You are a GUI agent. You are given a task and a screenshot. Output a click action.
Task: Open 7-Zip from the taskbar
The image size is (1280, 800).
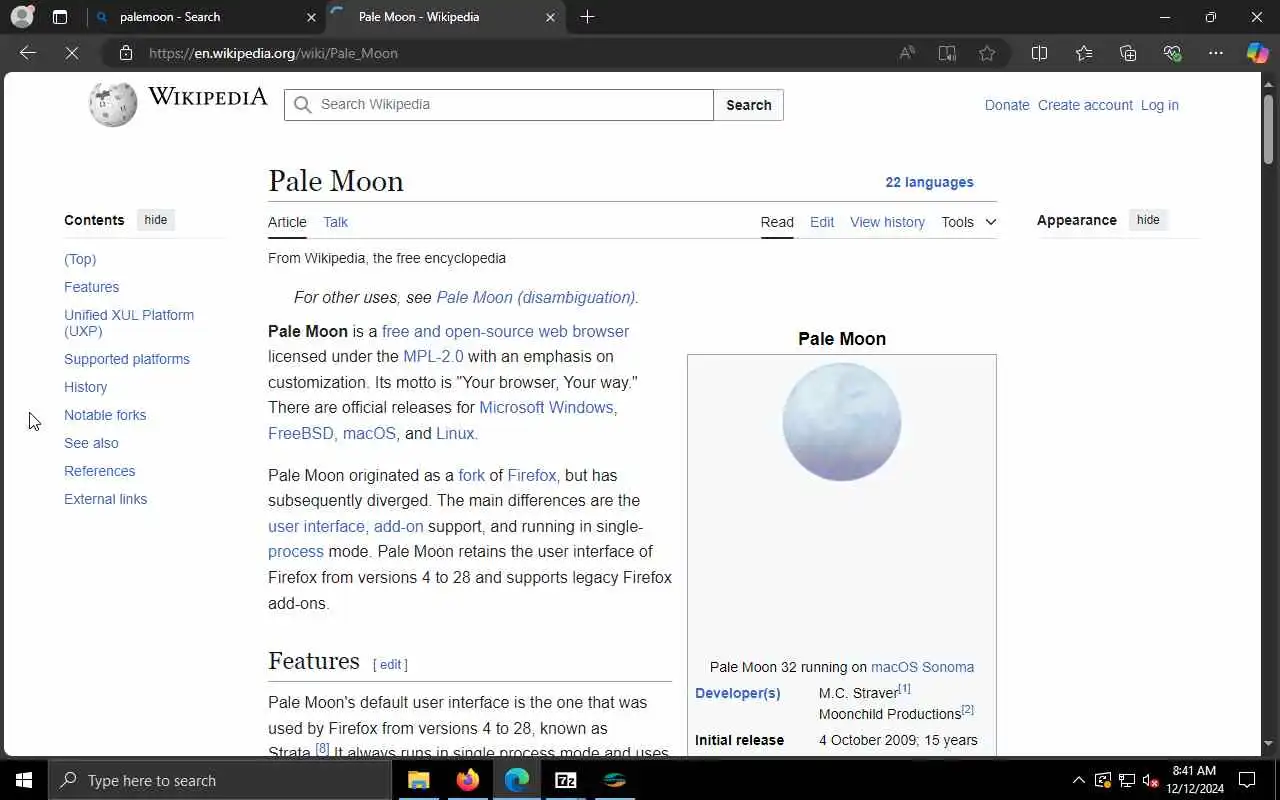click(566, 780)
